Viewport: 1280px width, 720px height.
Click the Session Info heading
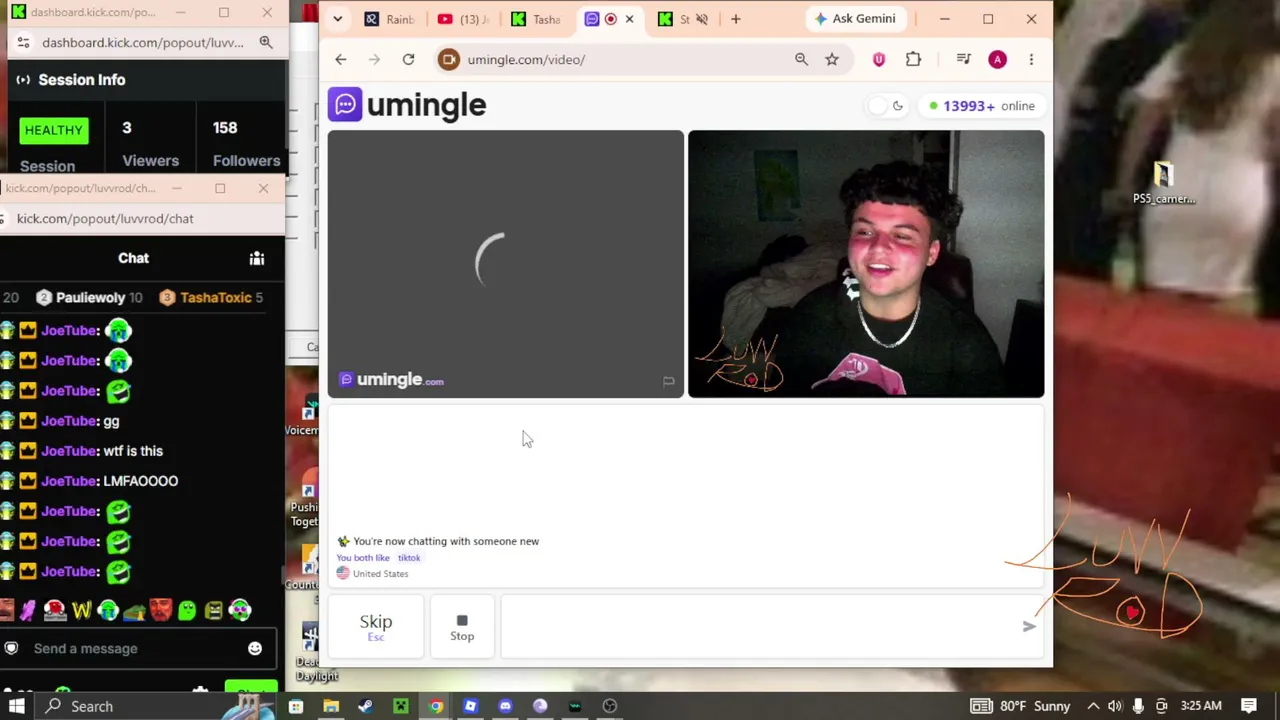pyautogui.click(x=82, y=80)
